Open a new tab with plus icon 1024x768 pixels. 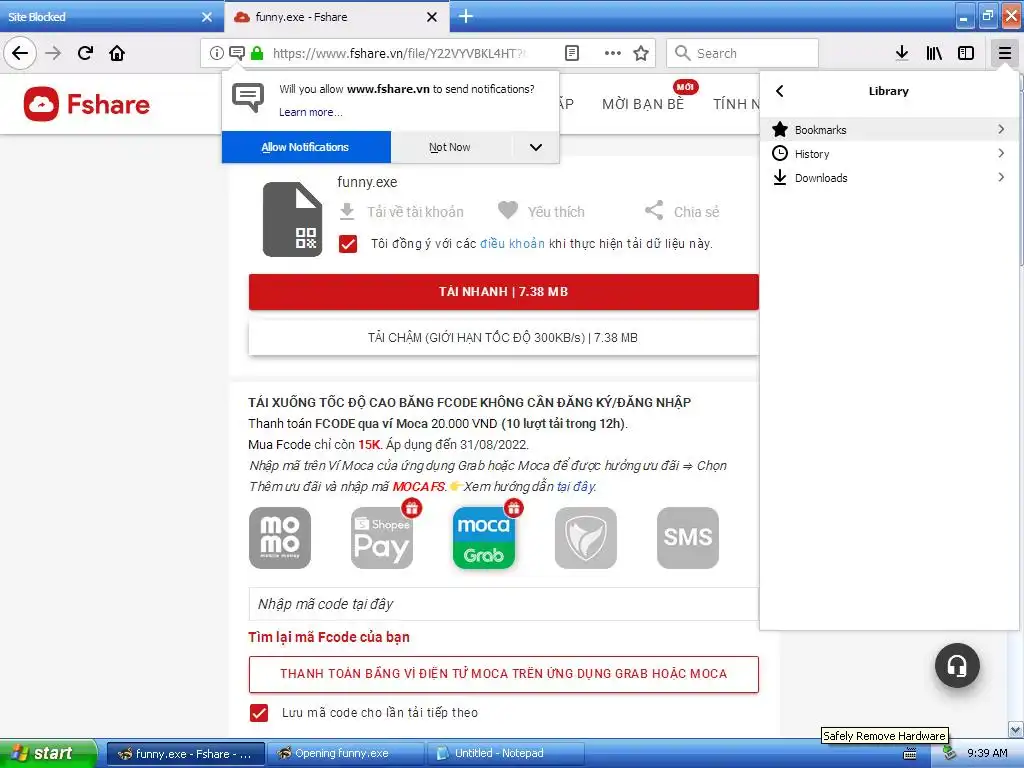pos(466,16)
